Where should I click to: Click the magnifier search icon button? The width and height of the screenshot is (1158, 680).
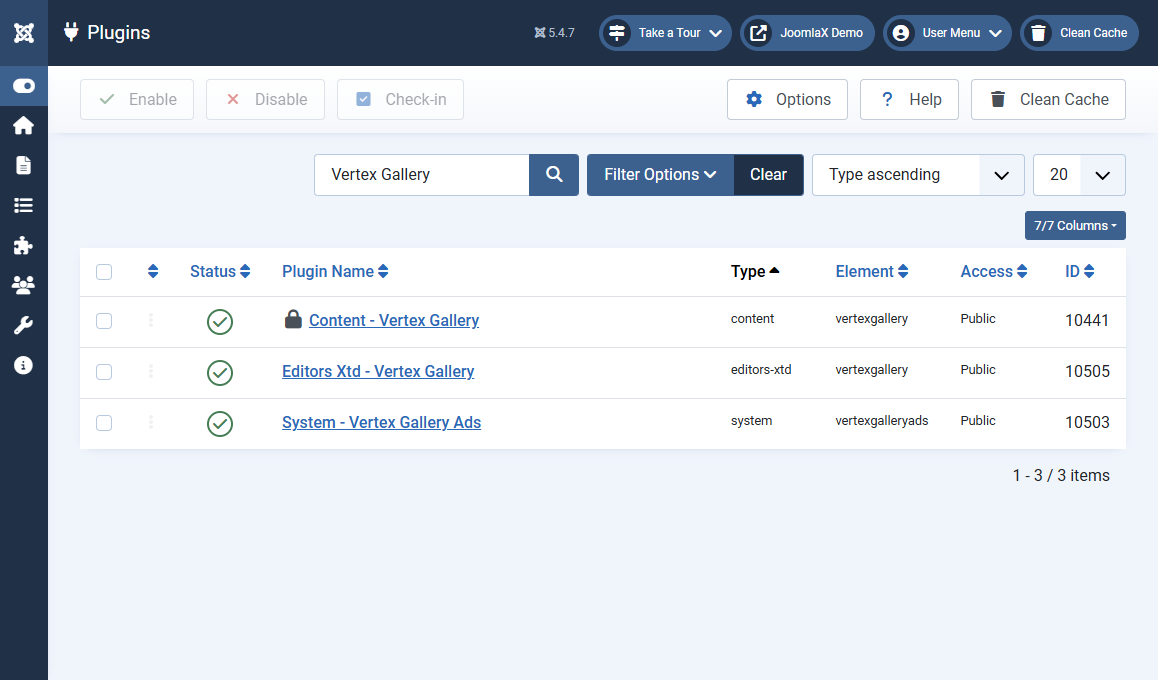click(554, 175)
